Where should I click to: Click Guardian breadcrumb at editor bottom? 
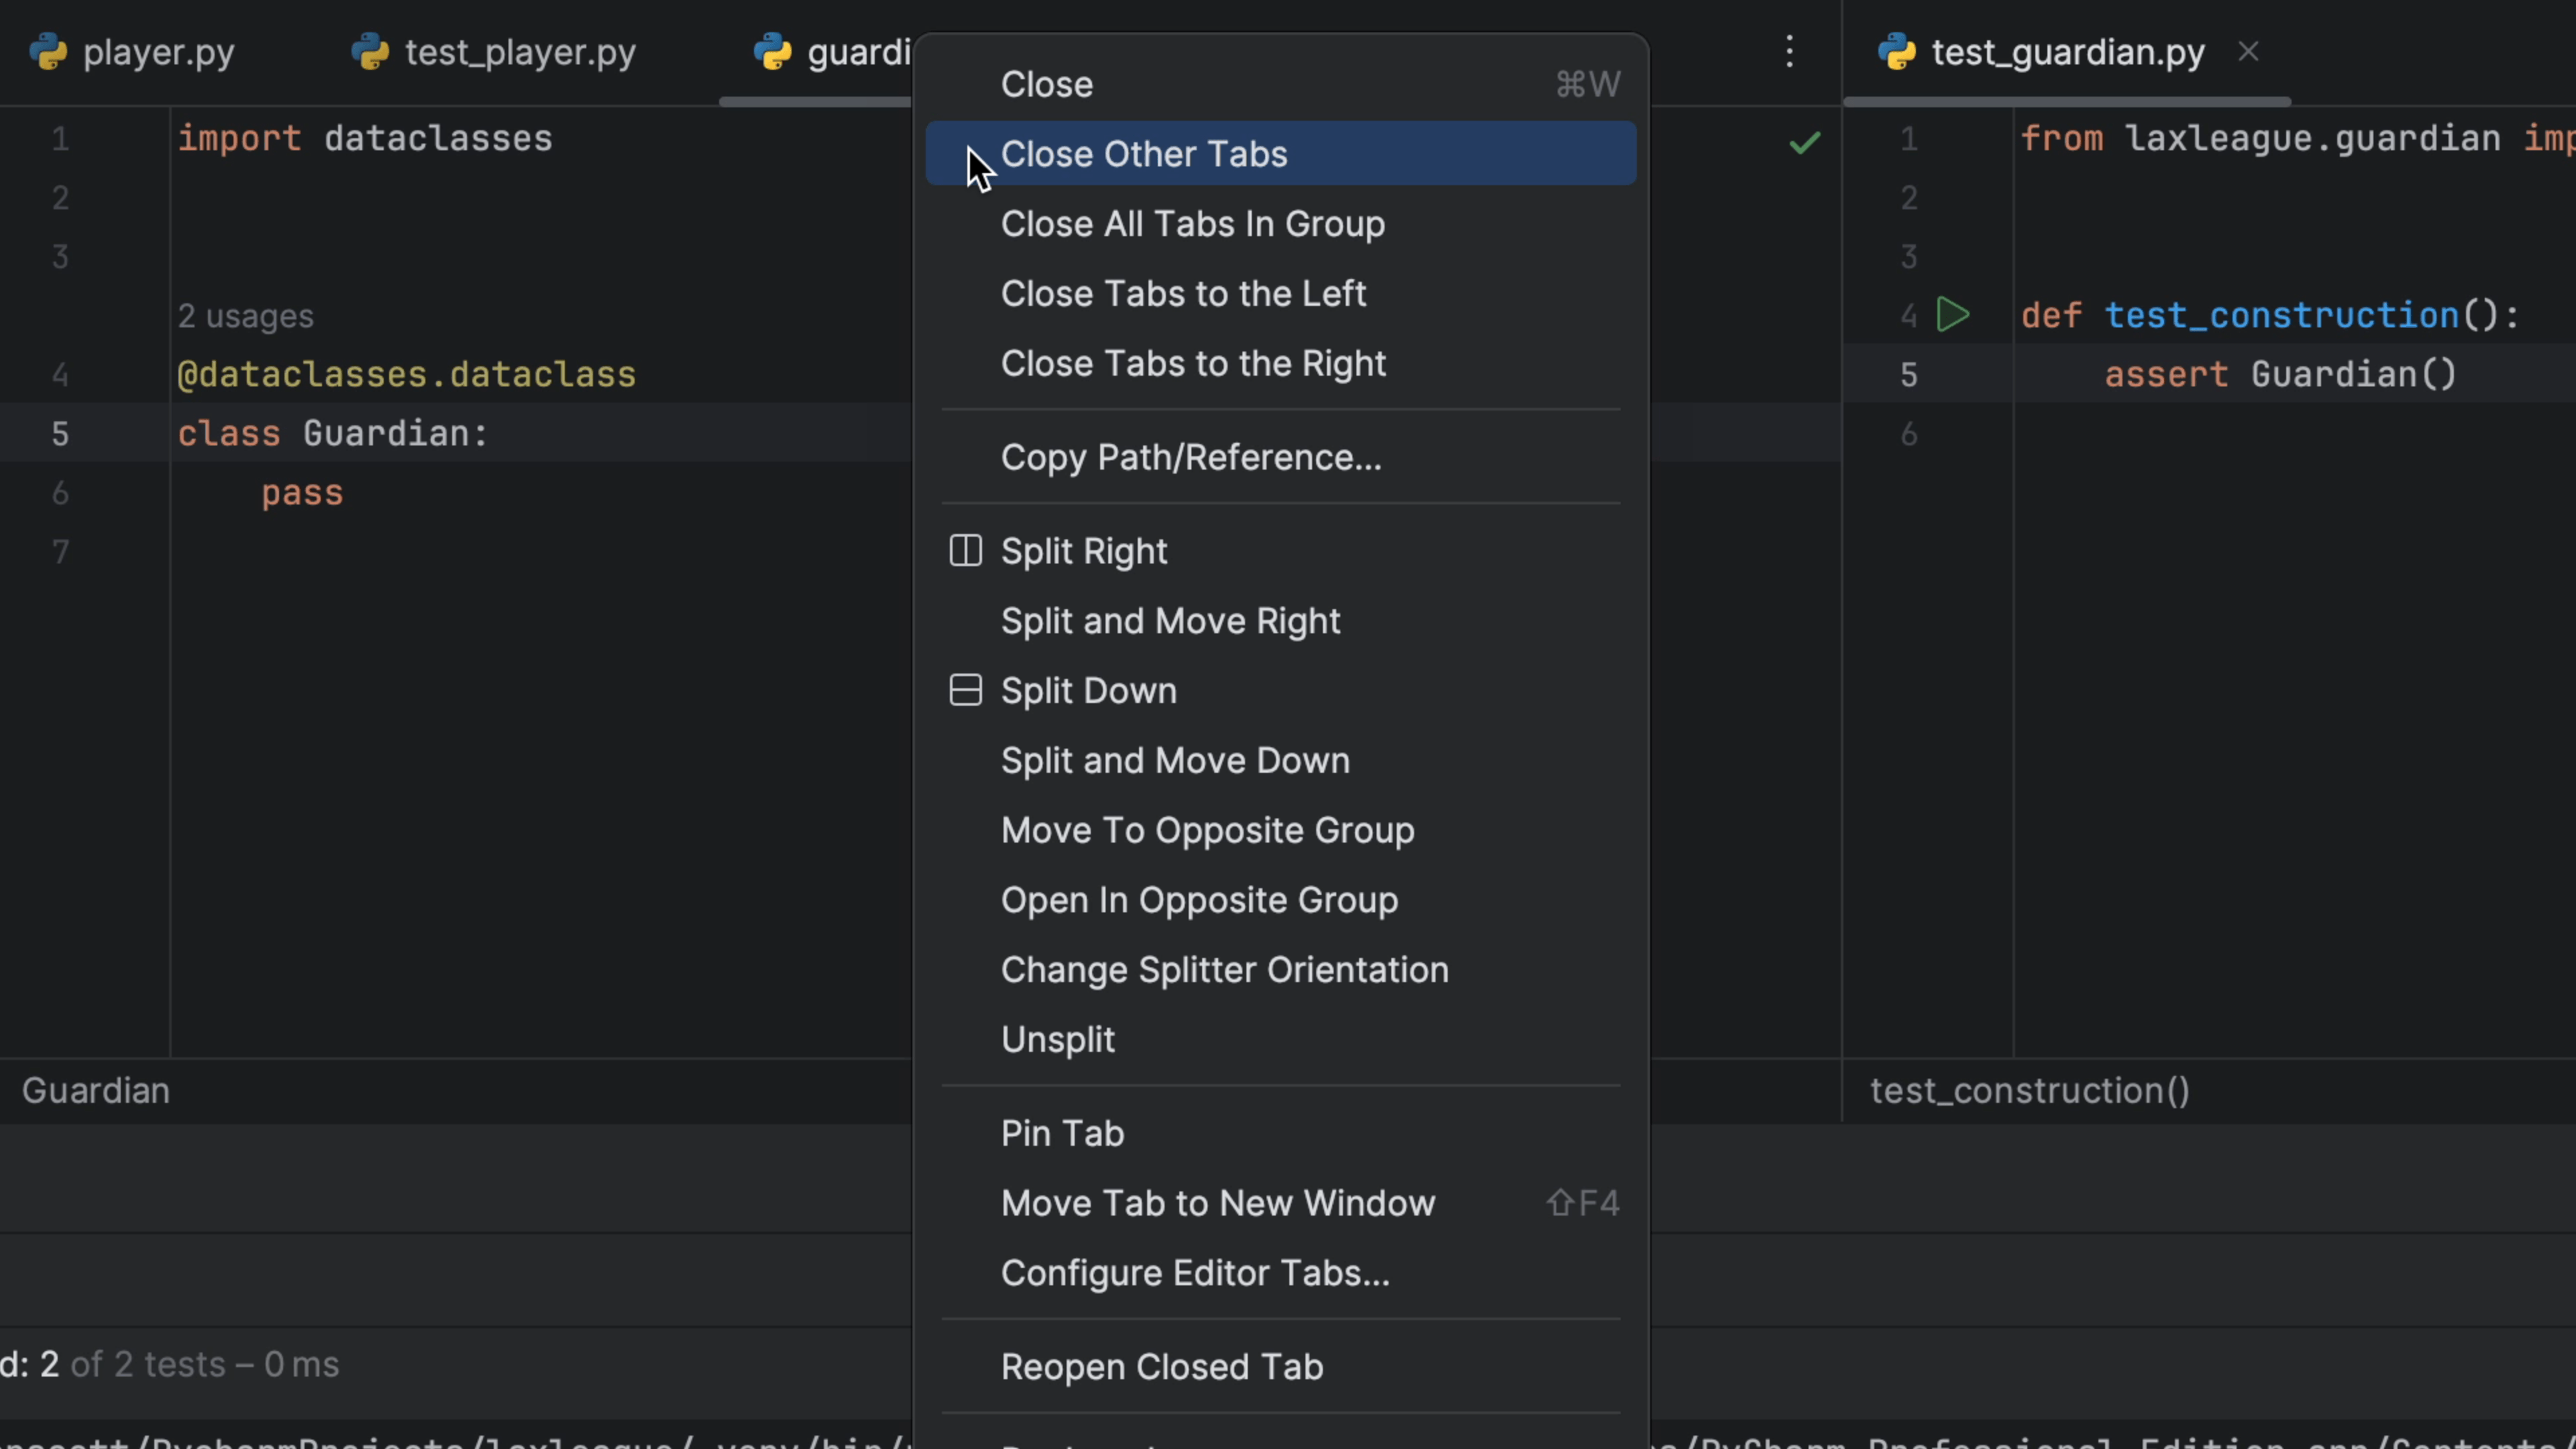(x=96, y=1090)
